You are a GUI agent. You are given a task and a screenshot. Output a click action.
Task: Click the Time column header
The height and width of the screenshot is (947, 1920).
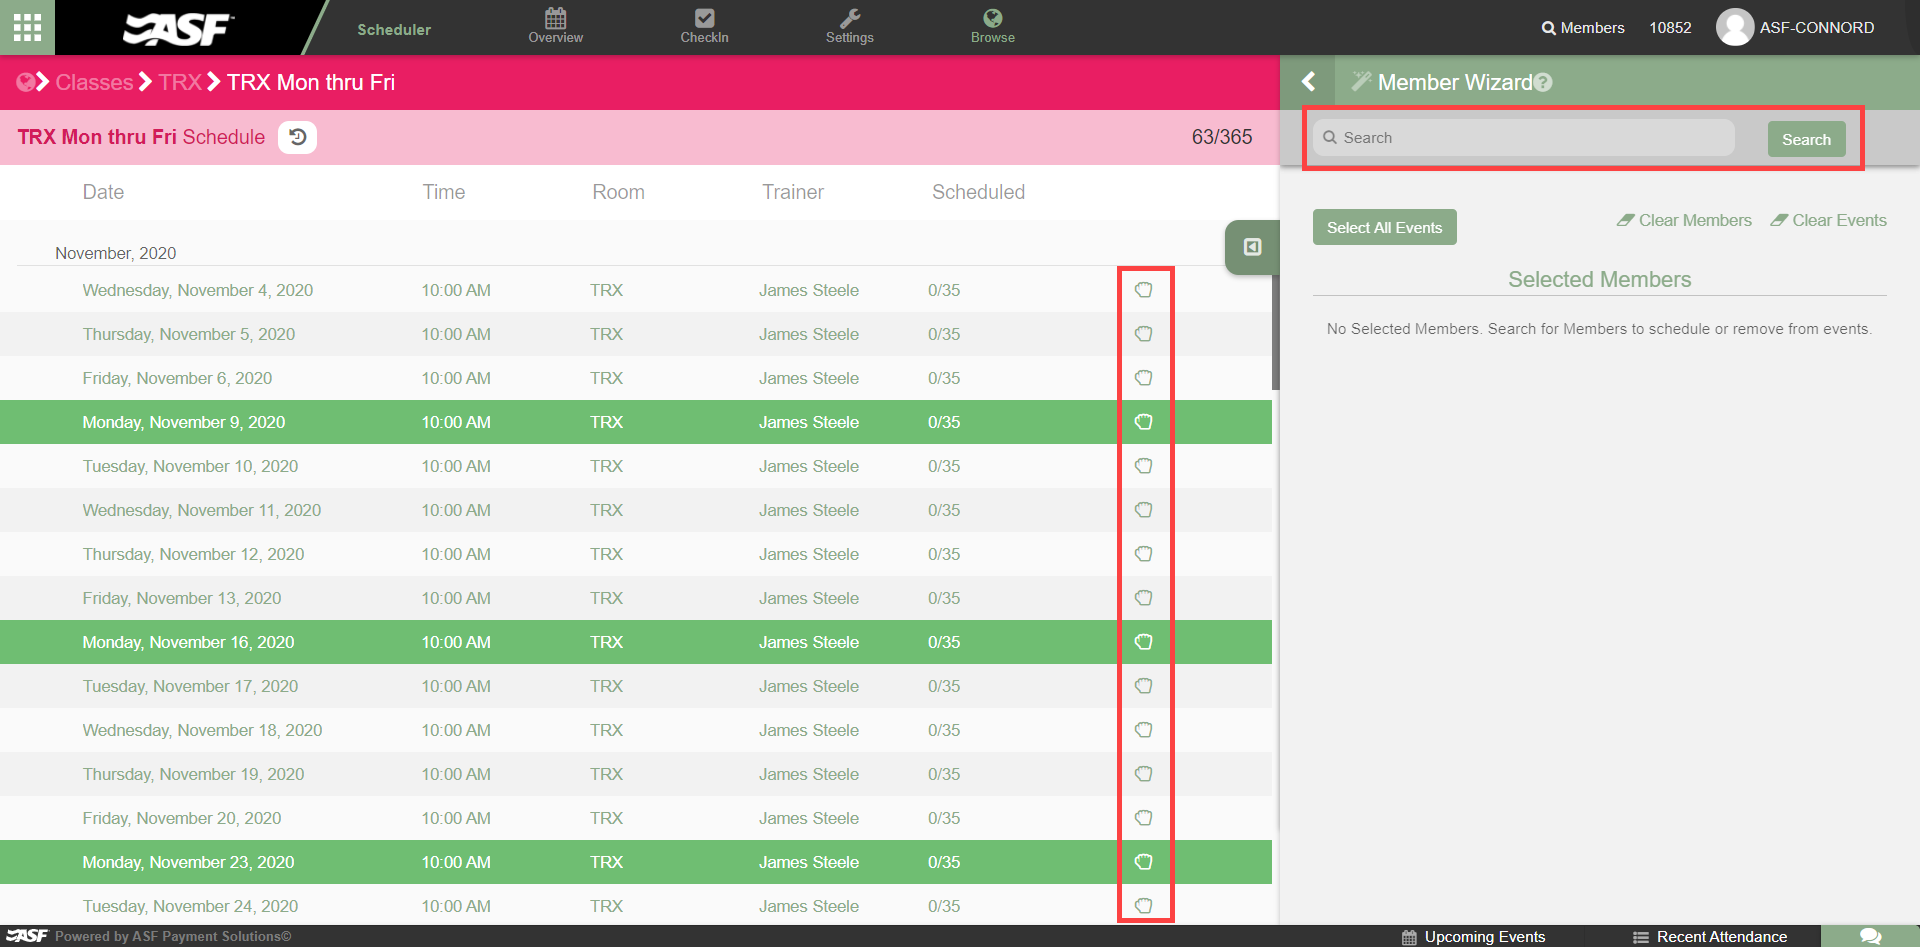coord(443,192)
